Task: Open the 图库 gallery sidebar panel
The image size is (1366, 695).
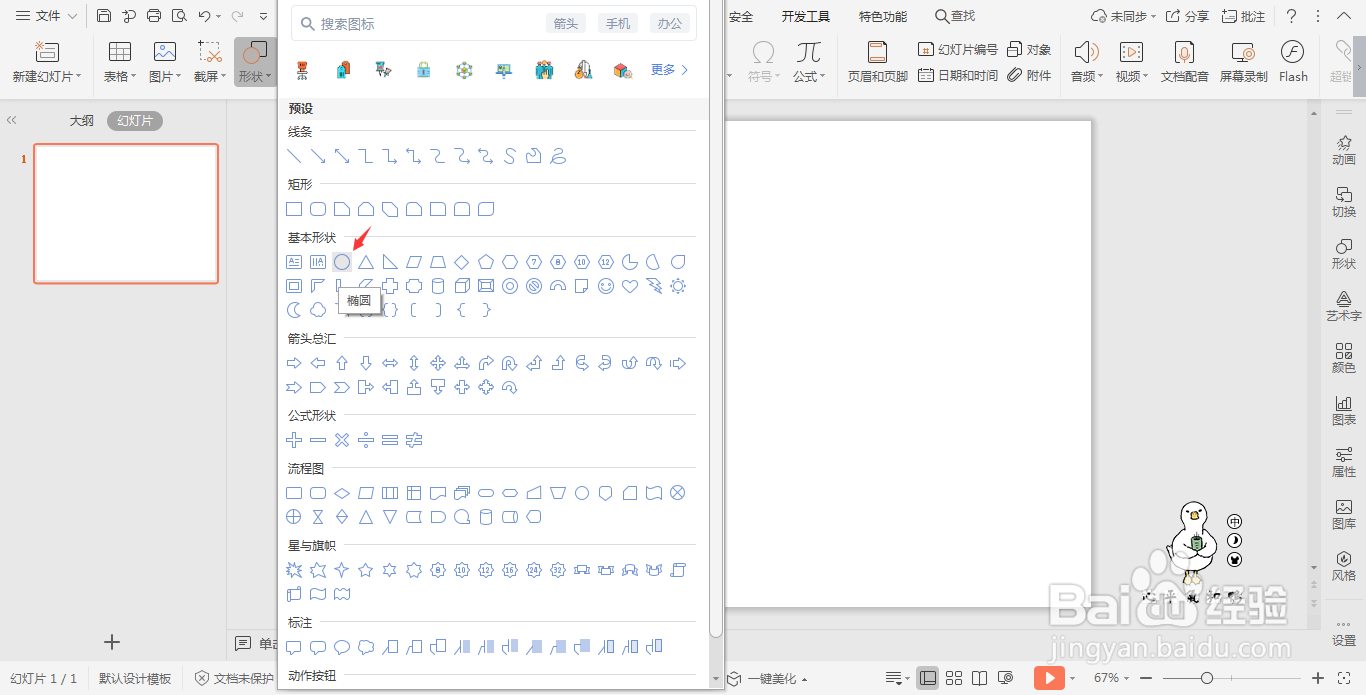Action: 1344,514
